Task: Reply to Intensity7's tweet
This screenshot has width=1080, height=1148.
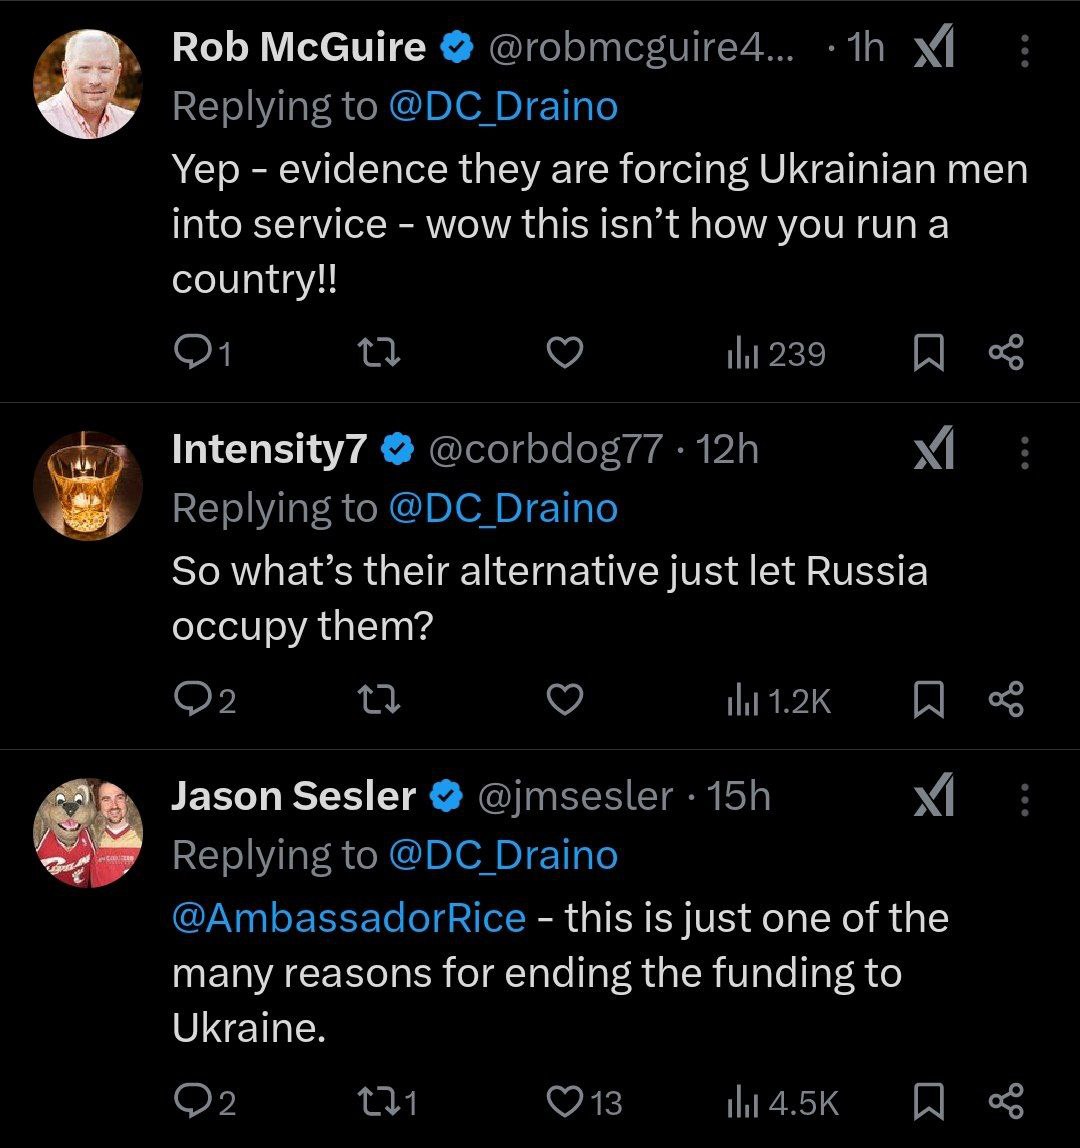Action: [190, 701]
